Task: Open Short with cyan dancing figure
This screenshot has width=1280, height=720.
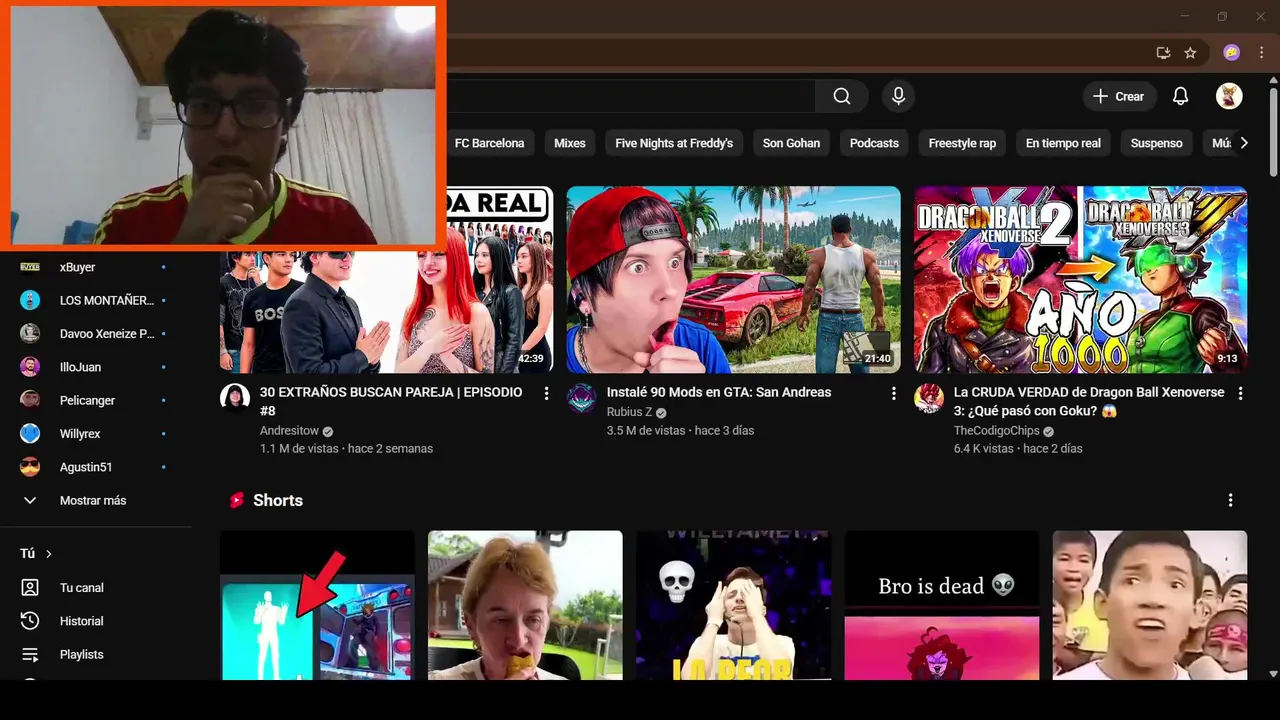Action: tap(317, 605)
